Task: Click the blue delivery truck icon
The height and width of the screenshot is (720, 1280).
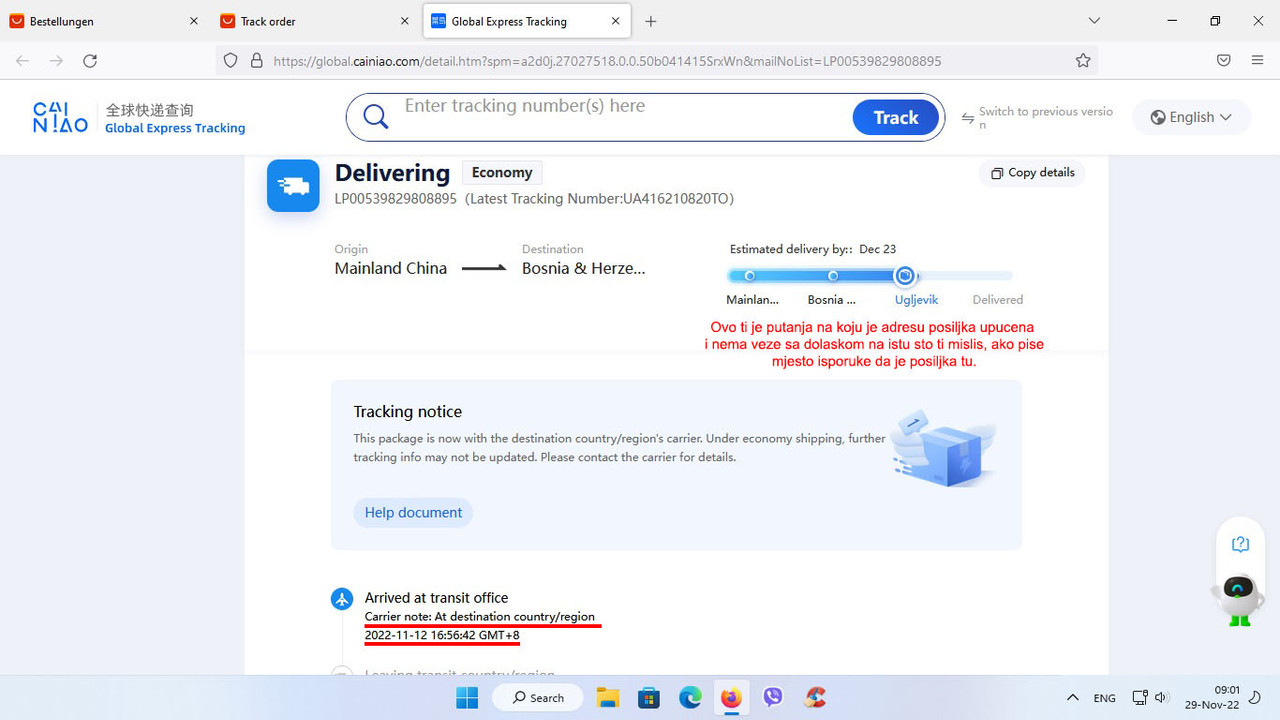Action: tap(293, 185)
